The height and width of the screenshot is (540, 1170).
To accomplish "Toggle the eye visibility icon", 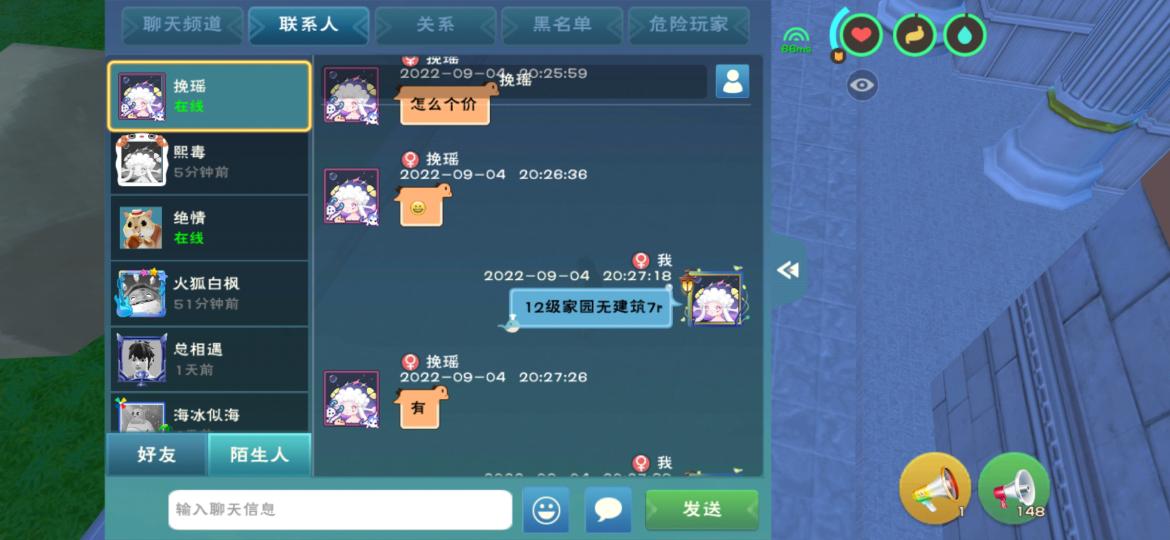I will pos(862,85).
